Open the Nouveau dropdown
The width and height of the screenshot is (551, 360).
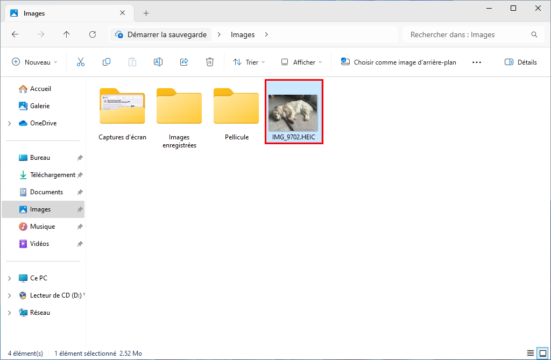point(34,62)
